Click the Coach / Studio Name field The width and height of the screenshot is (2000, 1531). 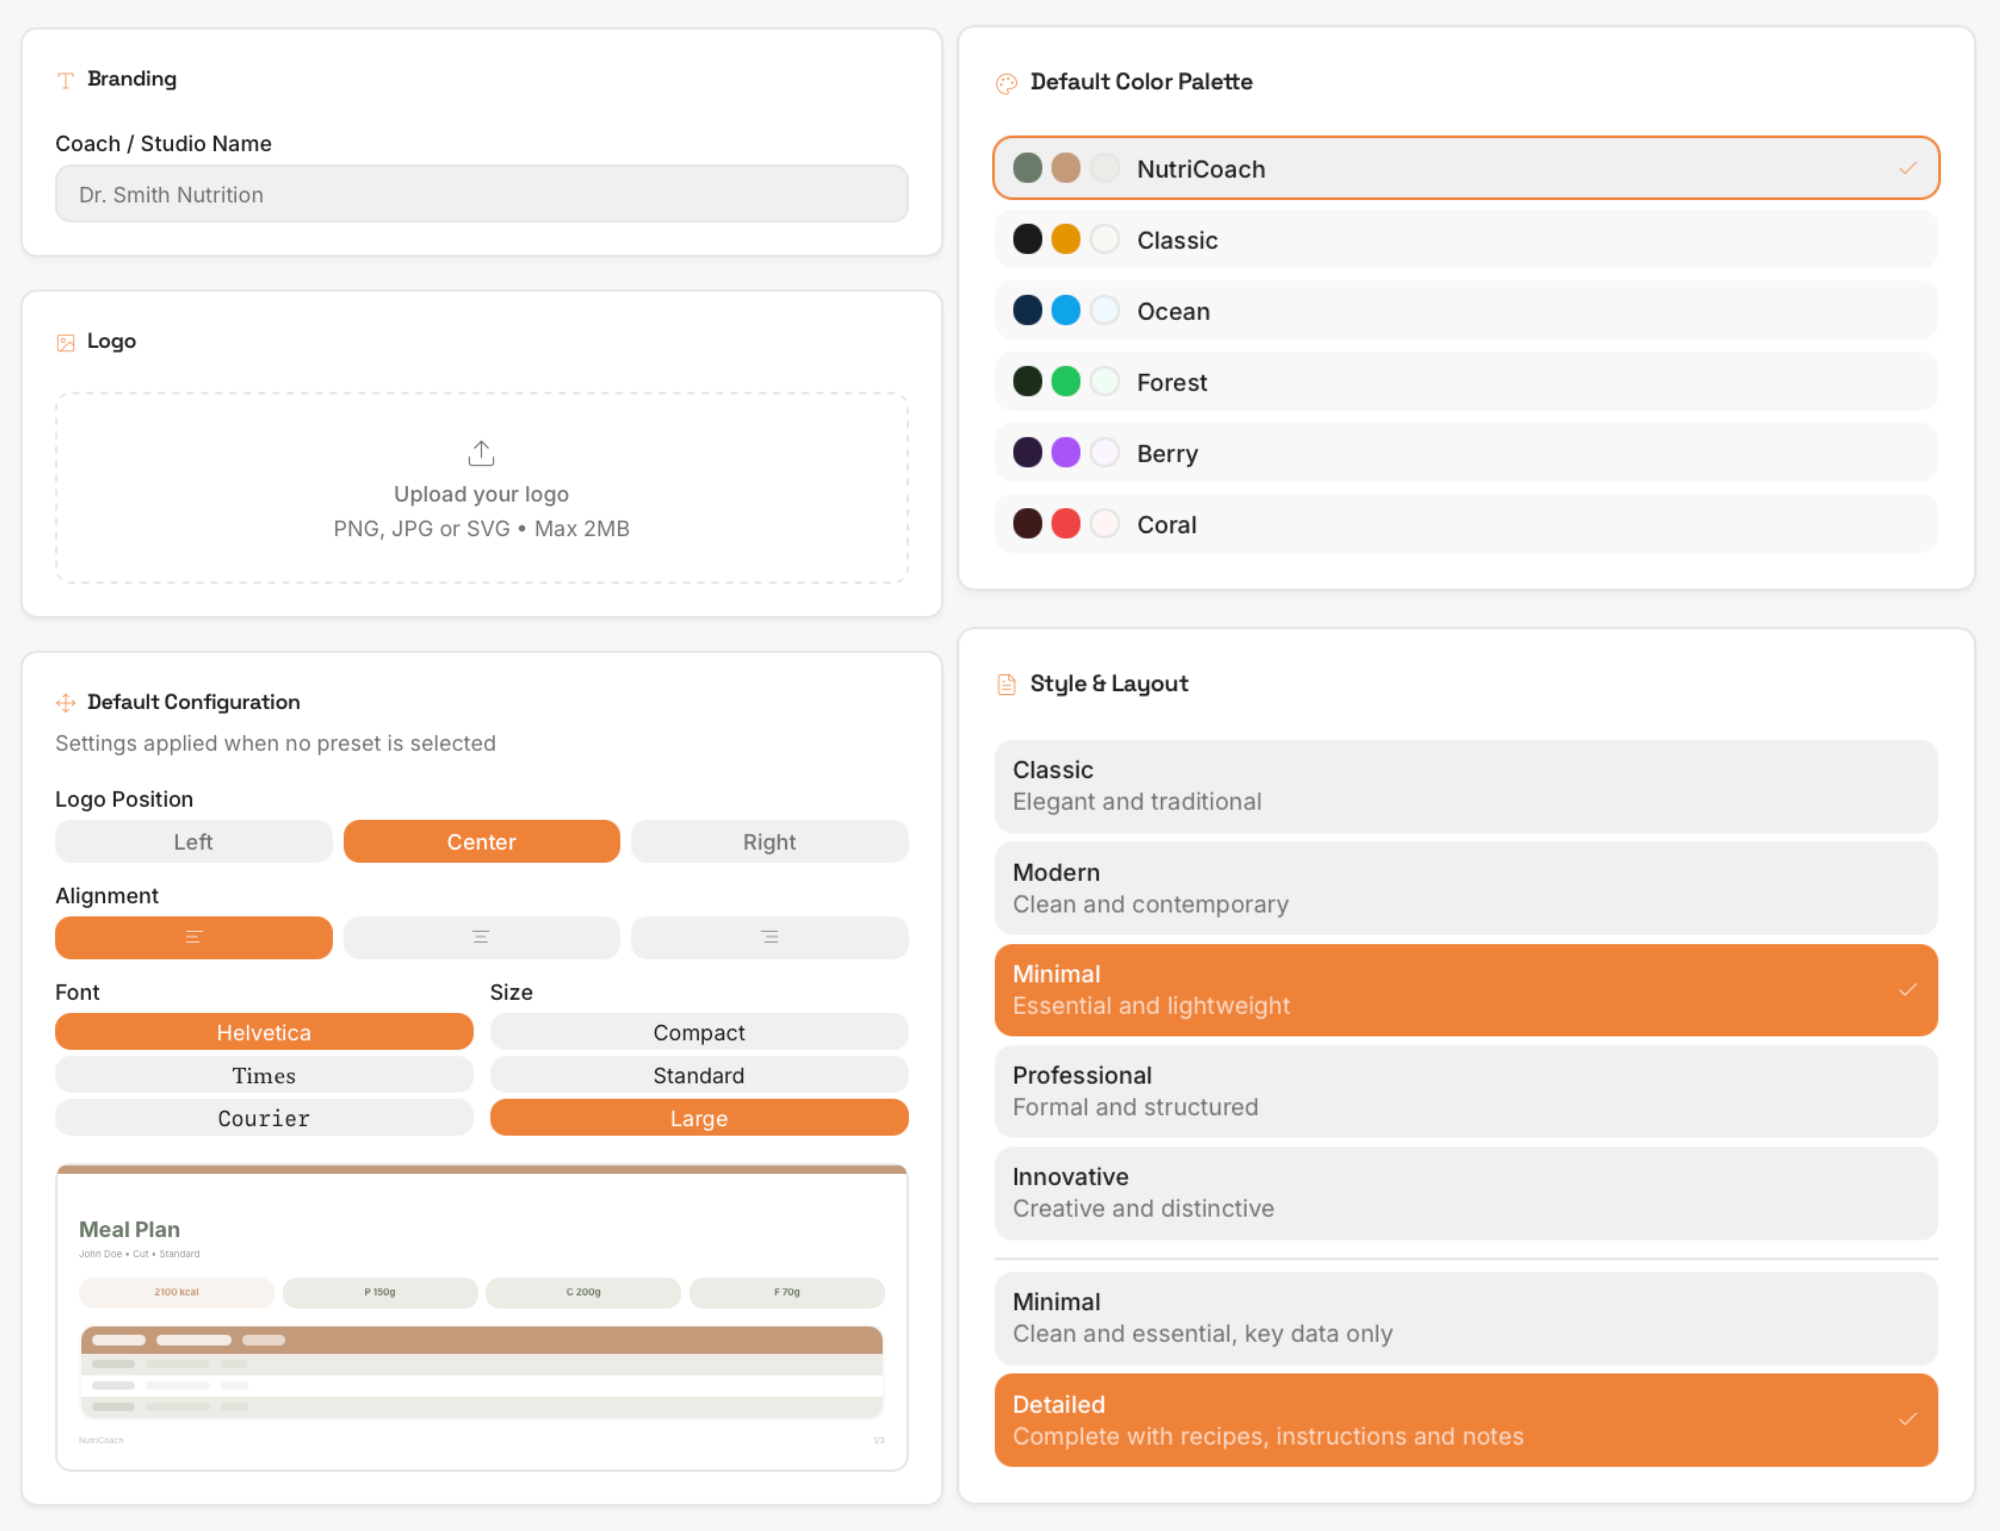(x=481, y=194)
